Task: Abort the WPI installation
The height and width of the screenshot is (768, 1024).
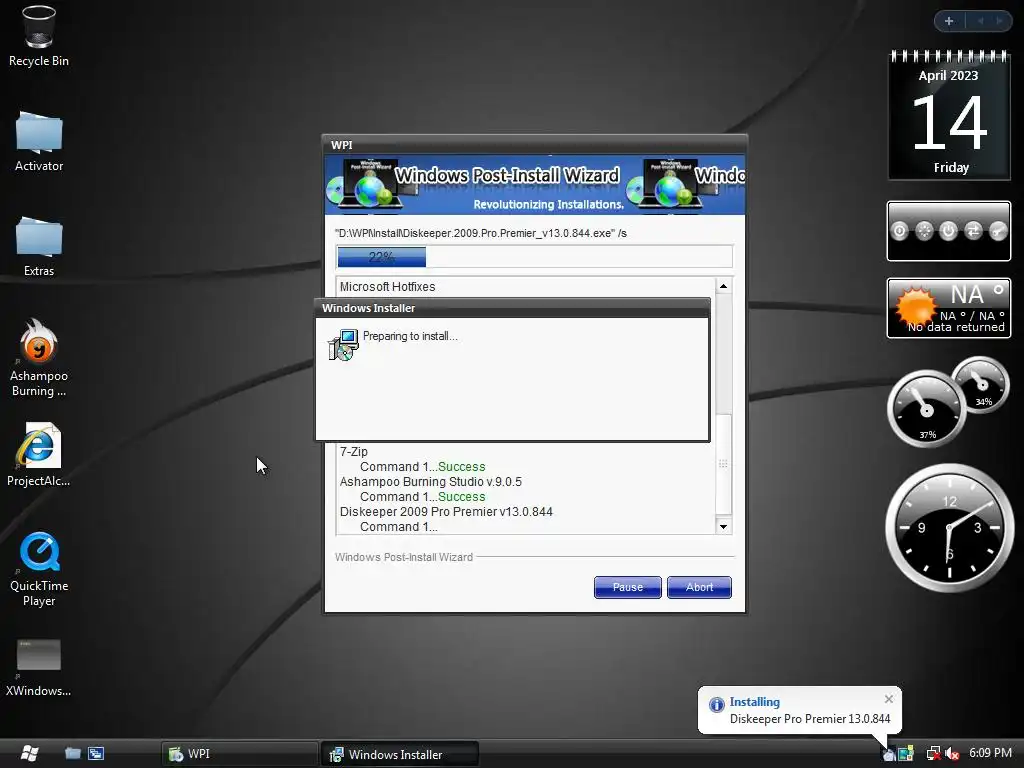Action: [699, 587]
